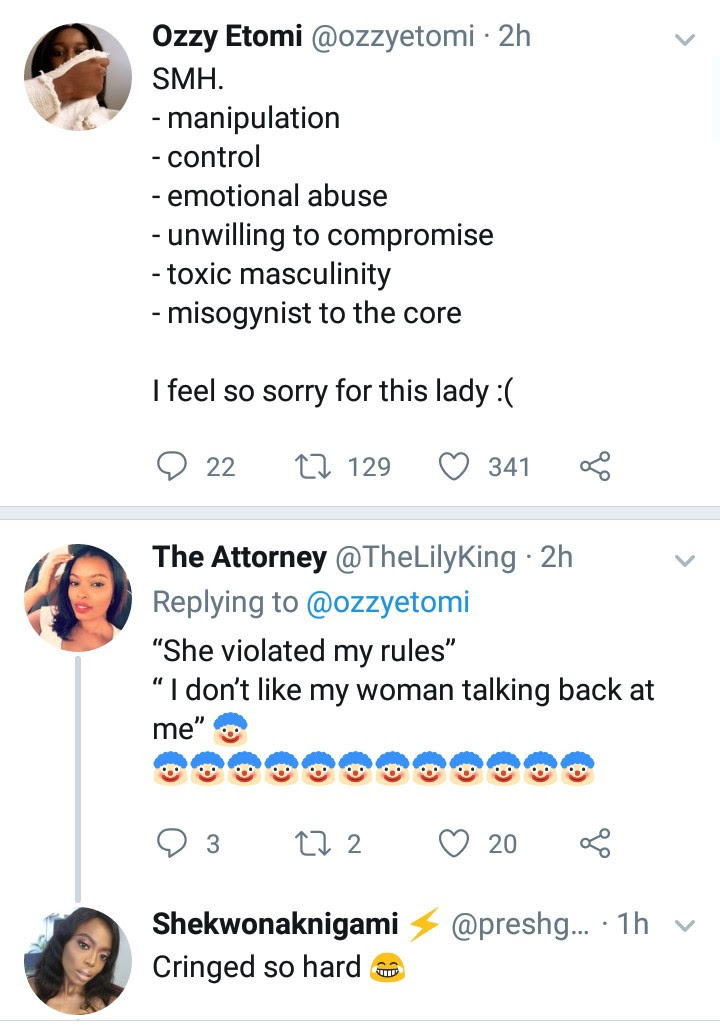Open dropdown arrow on Ozzy Etomi's tweet
Image resolution: width=720 pixels, height=1026 pixels.
[685, 40]
